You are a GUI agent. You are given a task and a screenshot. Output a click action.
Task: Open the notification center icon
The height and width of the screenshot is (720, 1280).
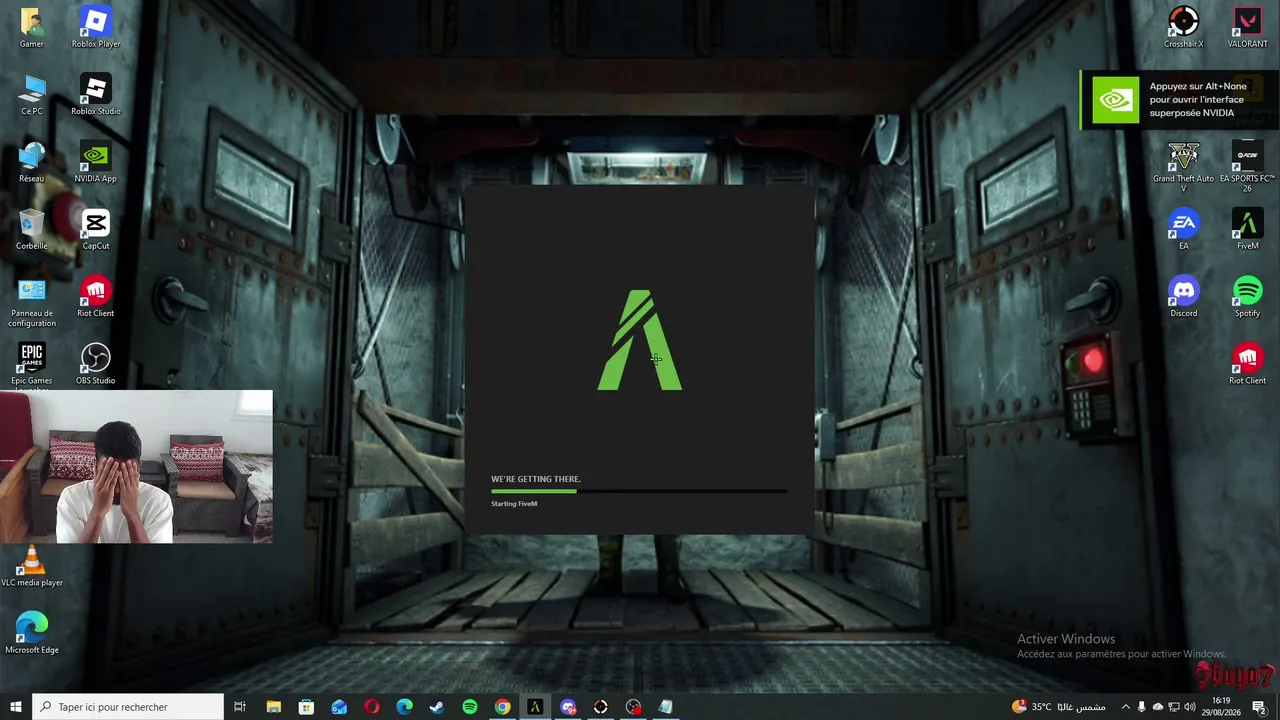pyautogui.click(x=1258, y=707)
